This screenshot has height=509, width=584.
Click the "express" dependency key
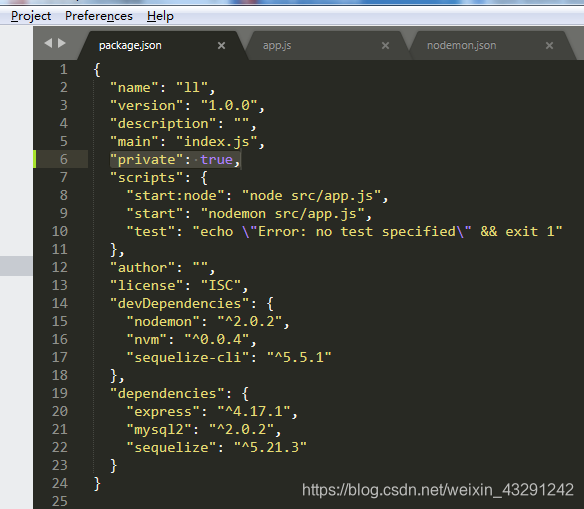[x=163, y=411]
